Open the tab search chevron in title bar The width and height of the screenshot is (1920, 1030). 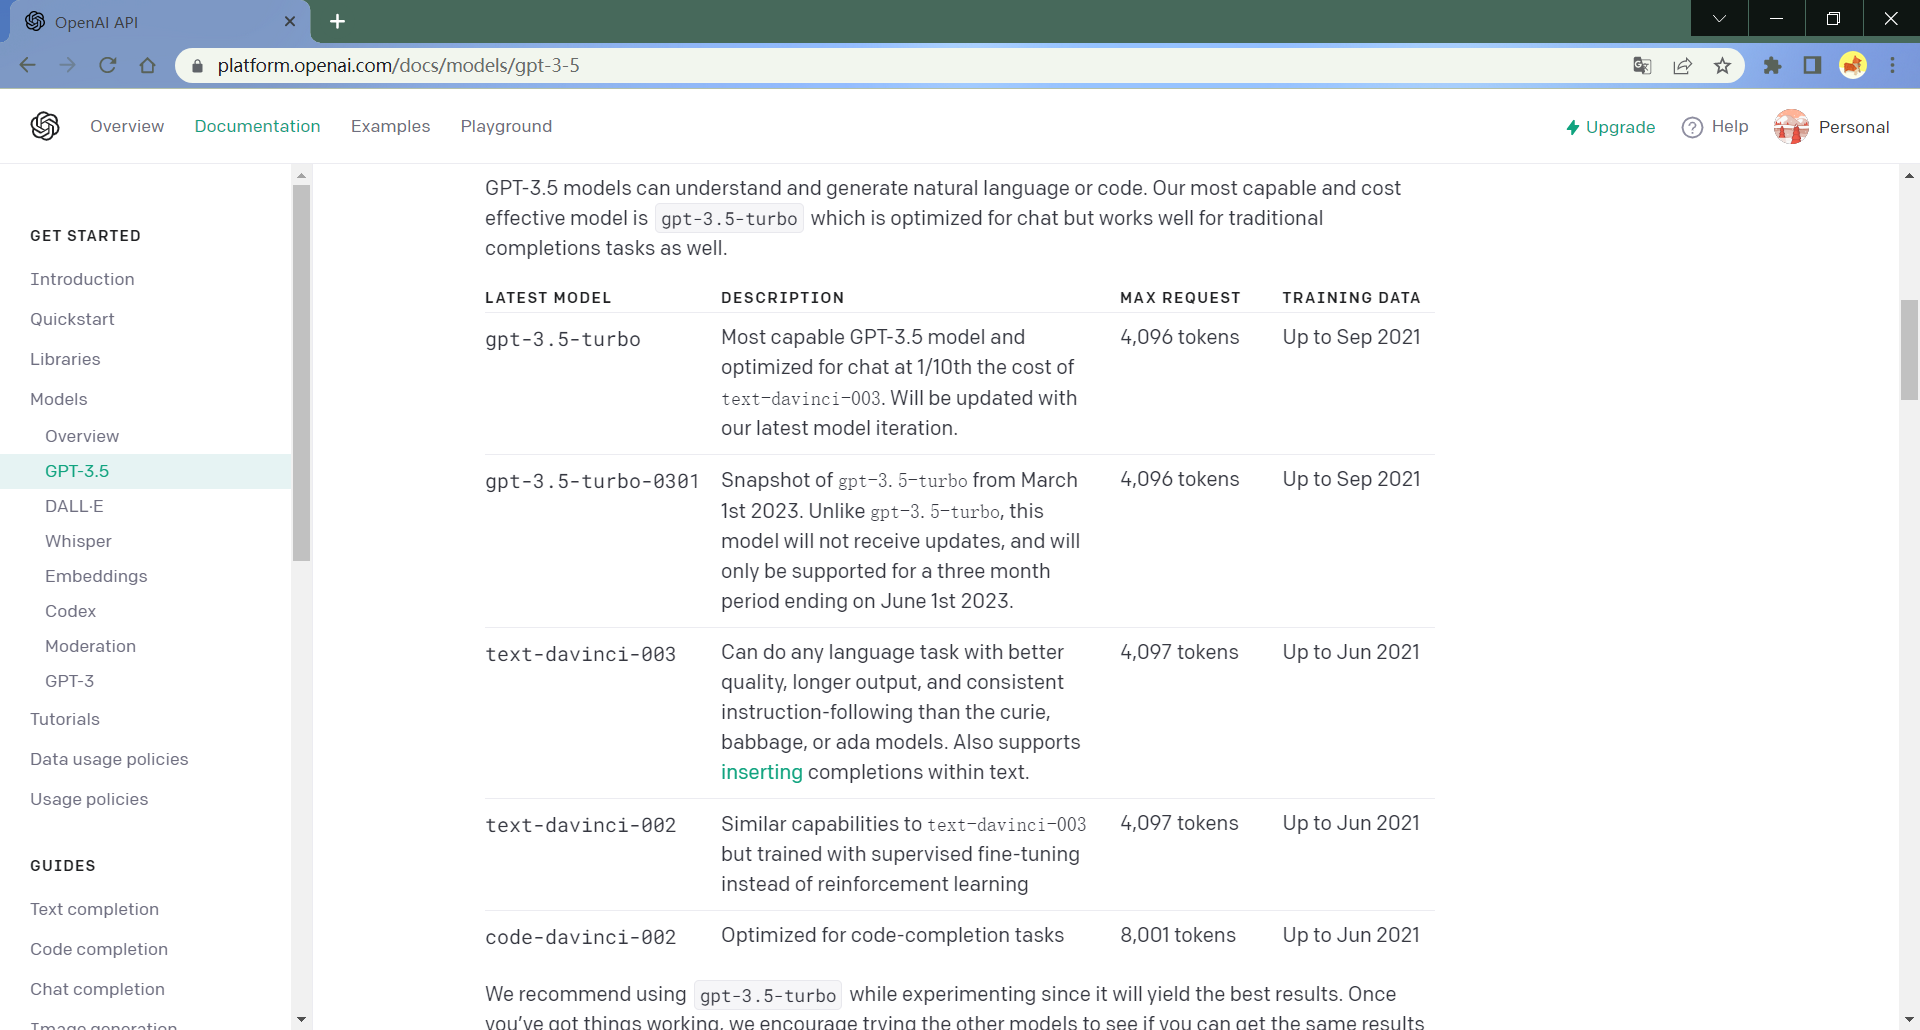pyautogui.click(x=1719, y=18)
